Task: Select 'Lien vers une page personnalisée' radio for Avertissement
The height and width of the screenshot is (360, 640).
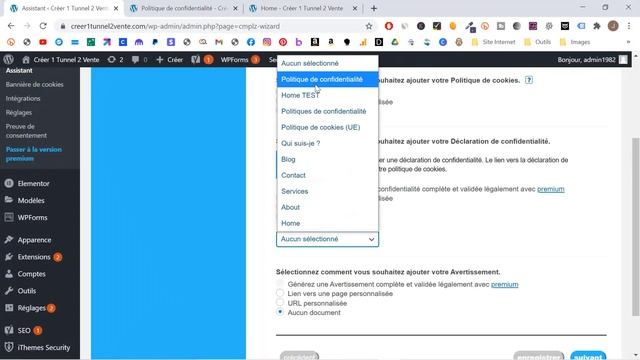Action: coord(280,293)
